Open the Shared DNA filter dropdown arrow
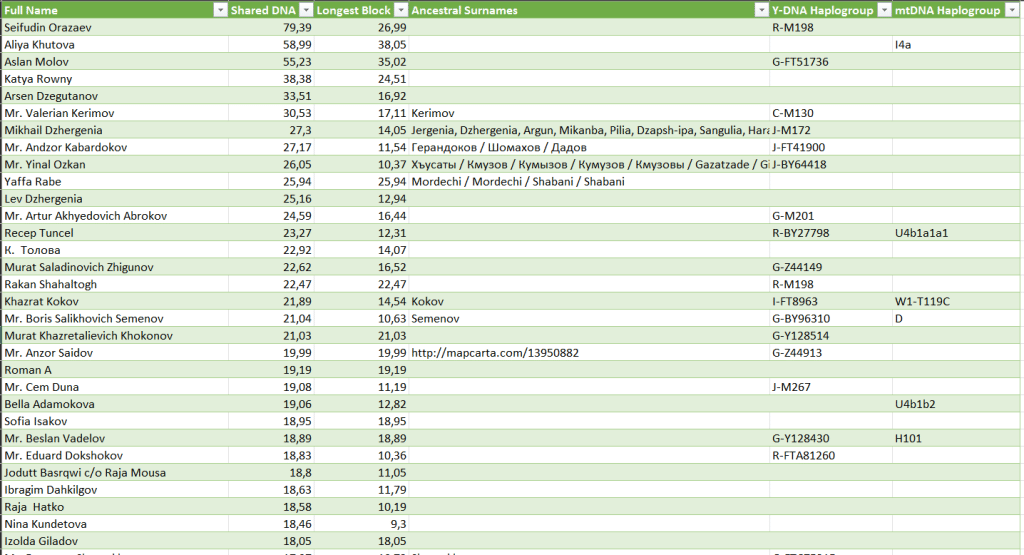The width and height of the screenshot is (1024, 555). 302,10
